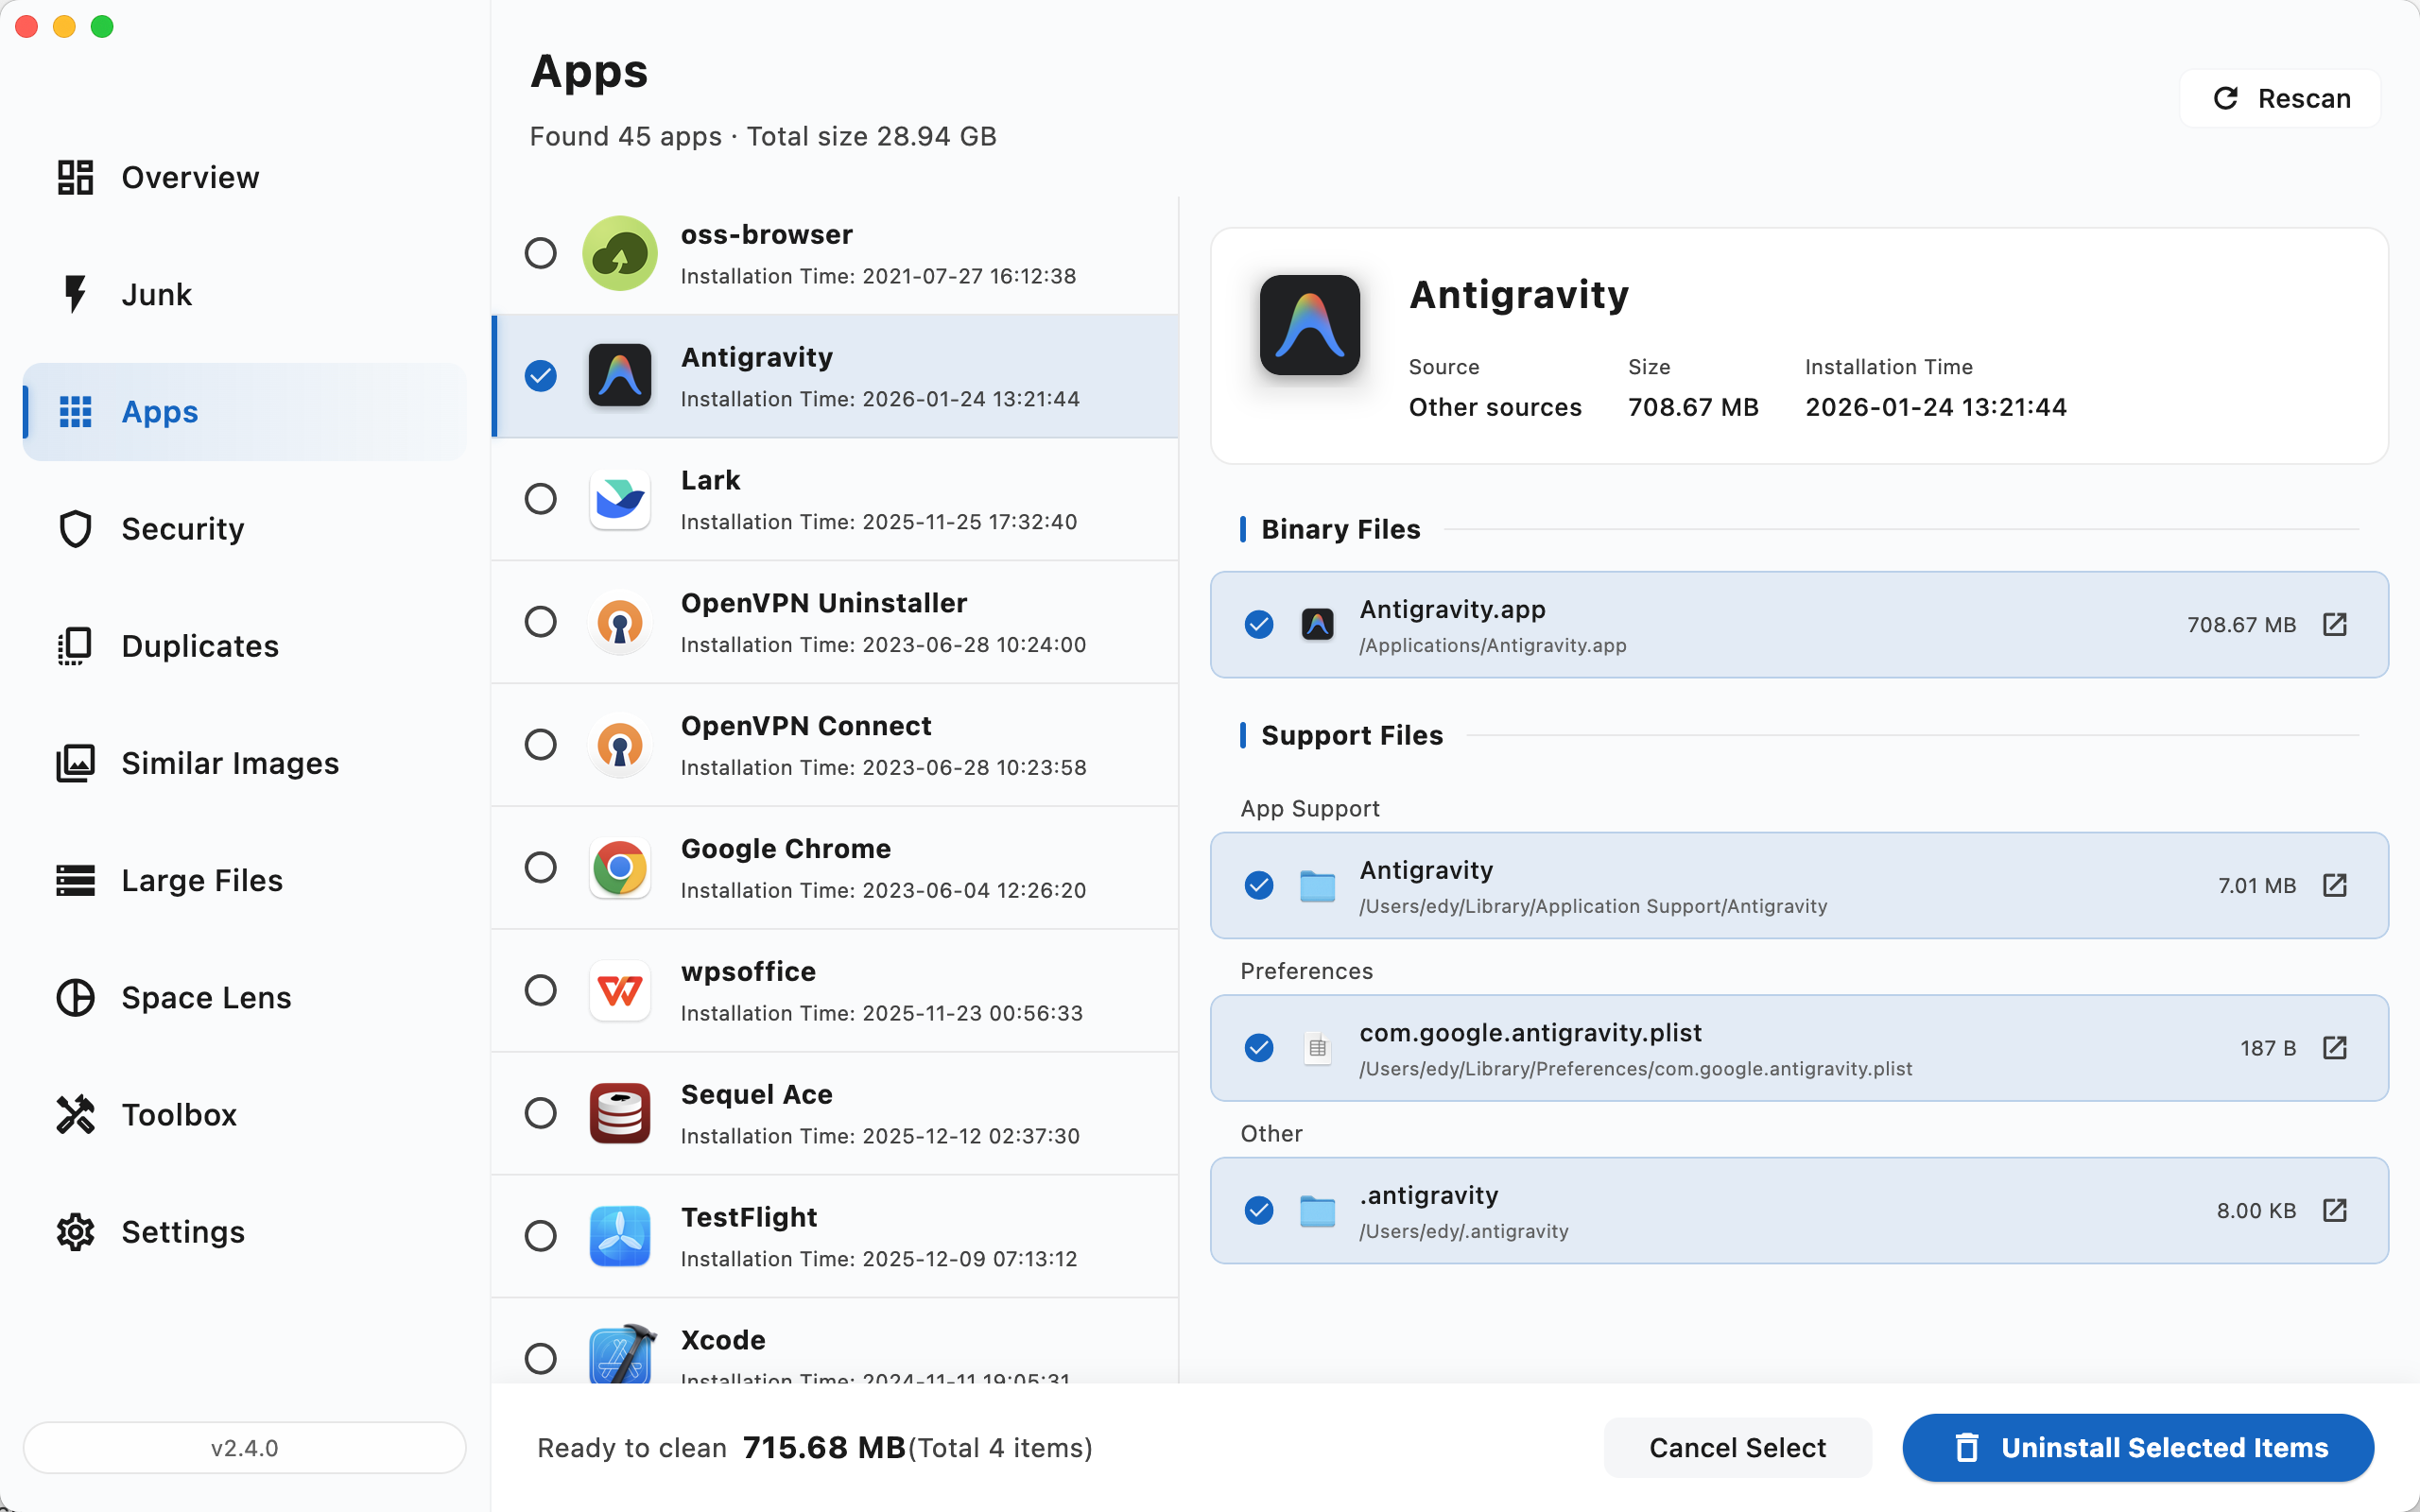Viewport: 2420px width, 1512px height.
Task: Click the Google Chrome icon
Action: click(x=620, y=868)
